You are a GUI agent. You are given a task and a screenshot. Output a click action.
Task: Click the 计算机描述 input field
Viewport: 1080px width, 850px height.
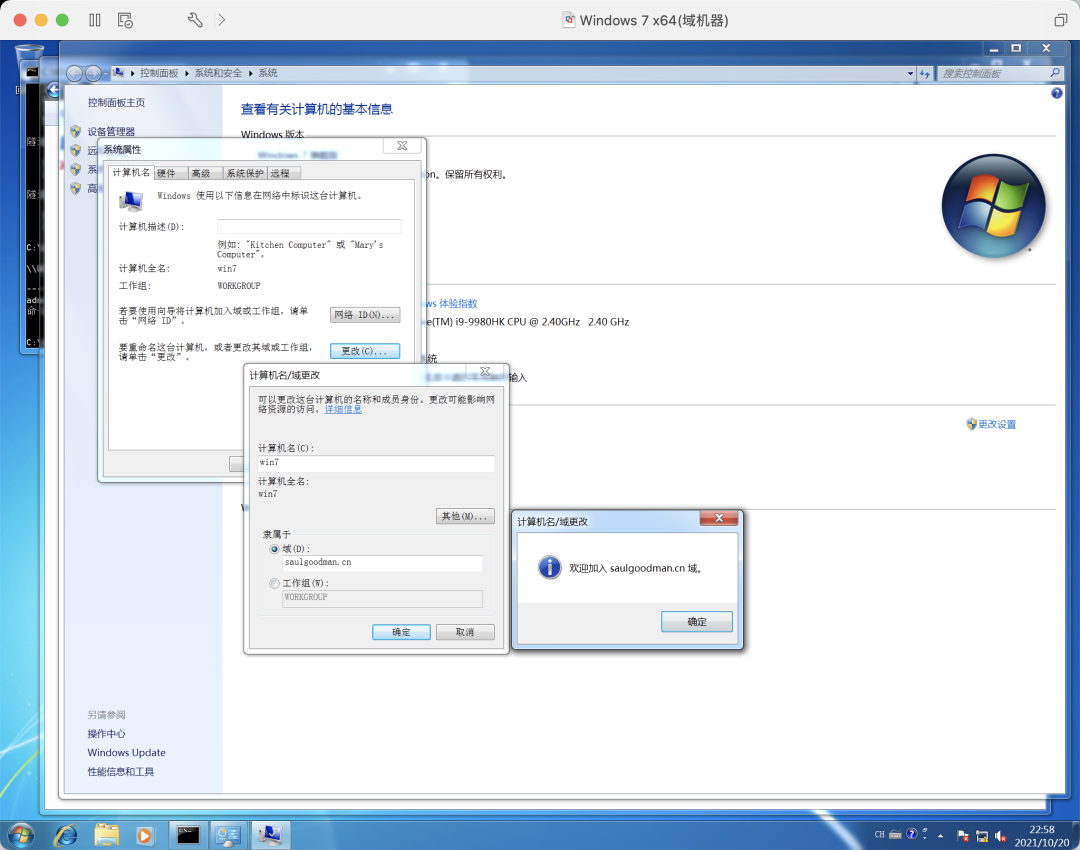click(309, 227)
